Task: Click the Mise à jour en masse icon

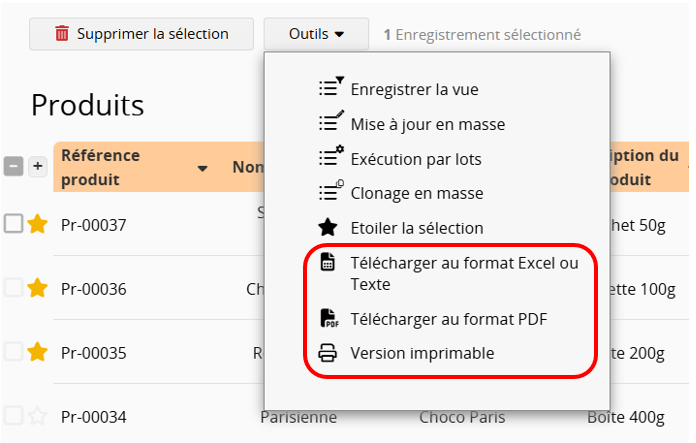Action: tap(330, 123)
